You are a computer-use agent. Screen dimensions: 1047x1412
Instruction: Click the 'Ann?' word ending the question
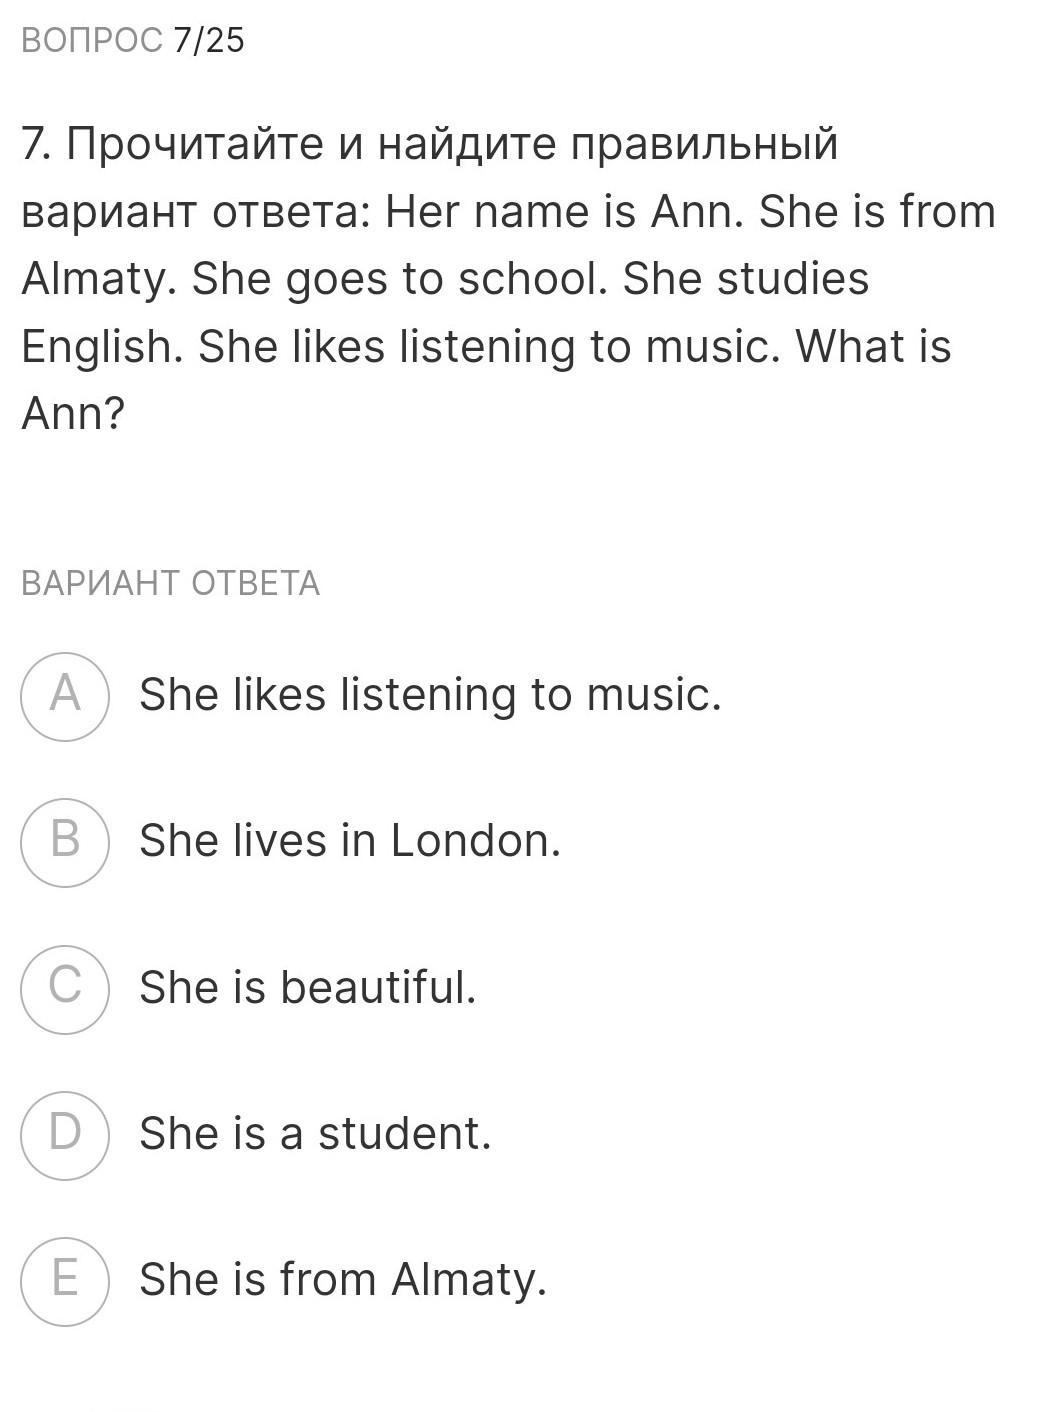[x=73, y=414]
